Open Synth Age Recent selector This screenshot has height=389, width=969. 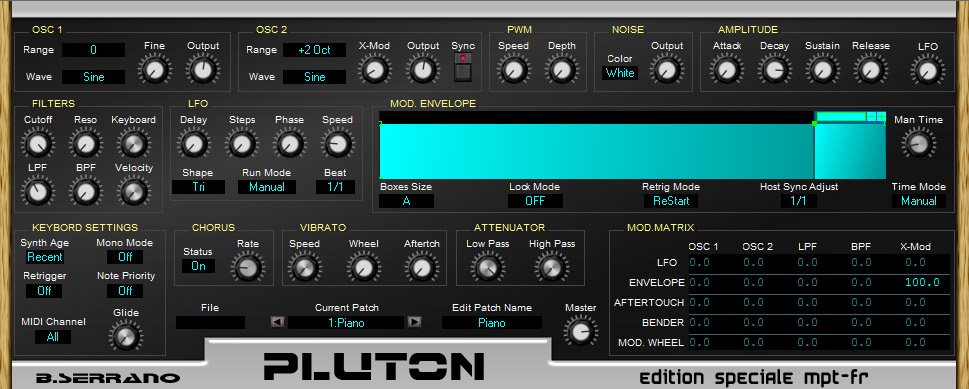click(x=45, y=257)
